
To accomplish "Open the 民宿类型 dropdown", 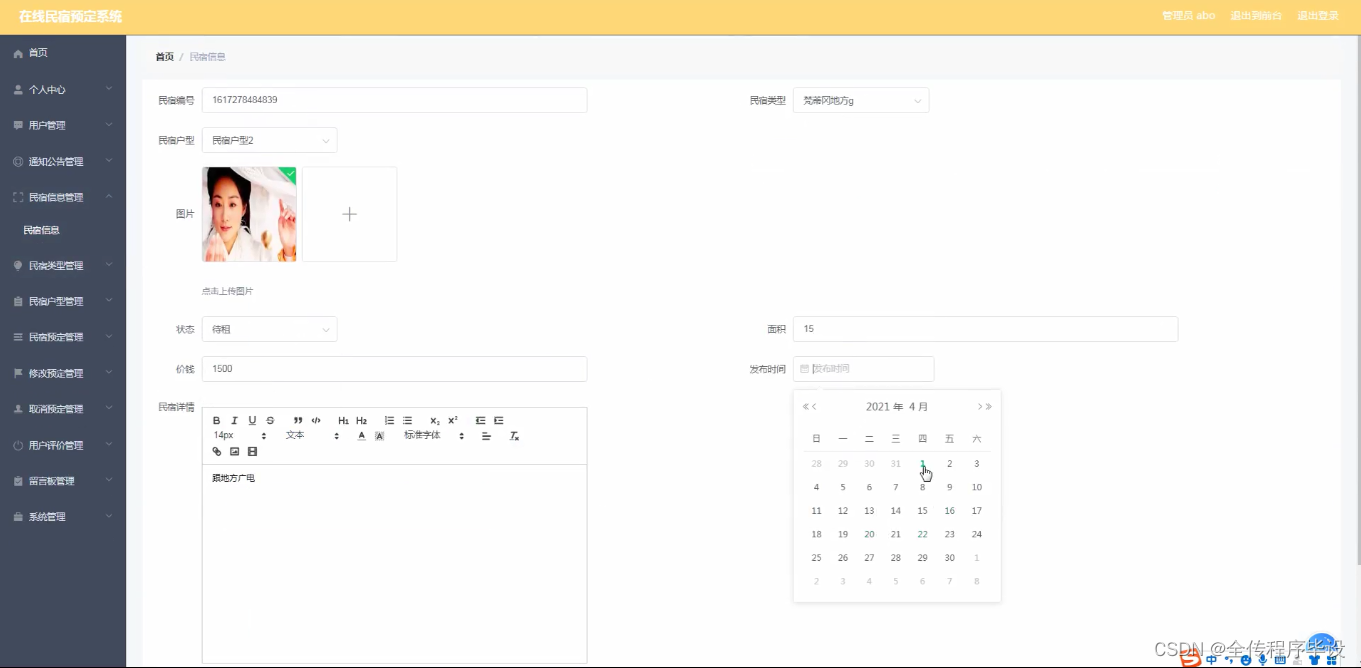I will point(861,100).
